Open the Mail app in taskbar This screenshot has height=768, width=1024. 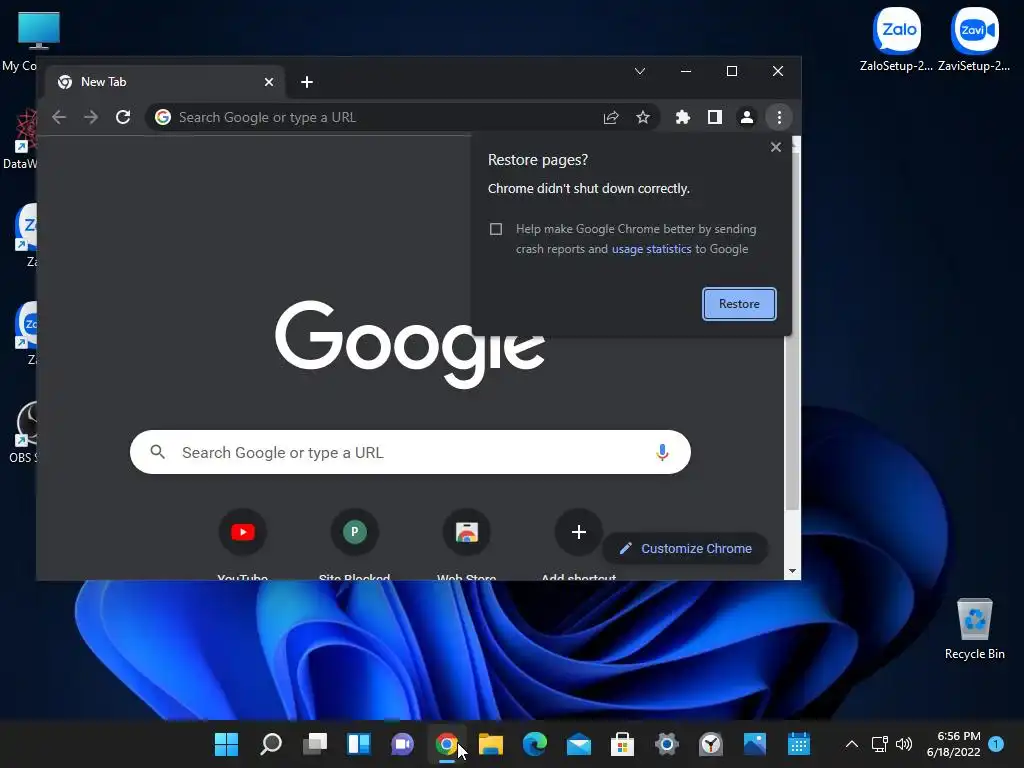point(579,744)
